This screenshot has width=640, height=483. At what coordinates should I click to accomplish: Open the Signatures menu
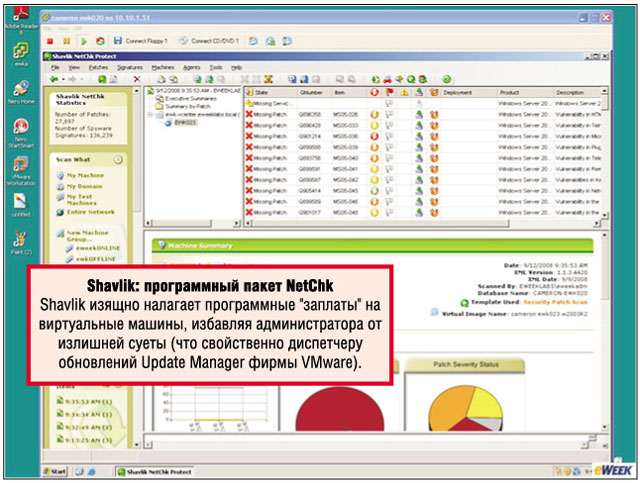click(130, 67)
